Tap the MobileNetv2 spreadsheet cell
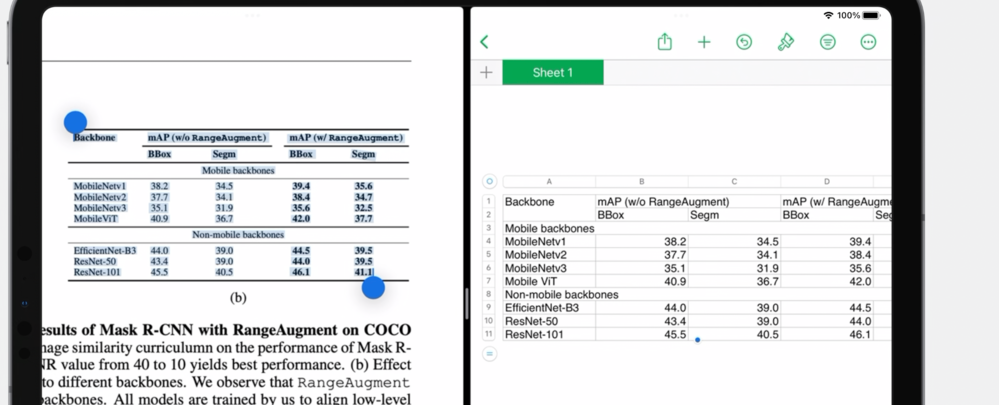The height and width of the screenshot is (405, 999). tap(549, 255)
